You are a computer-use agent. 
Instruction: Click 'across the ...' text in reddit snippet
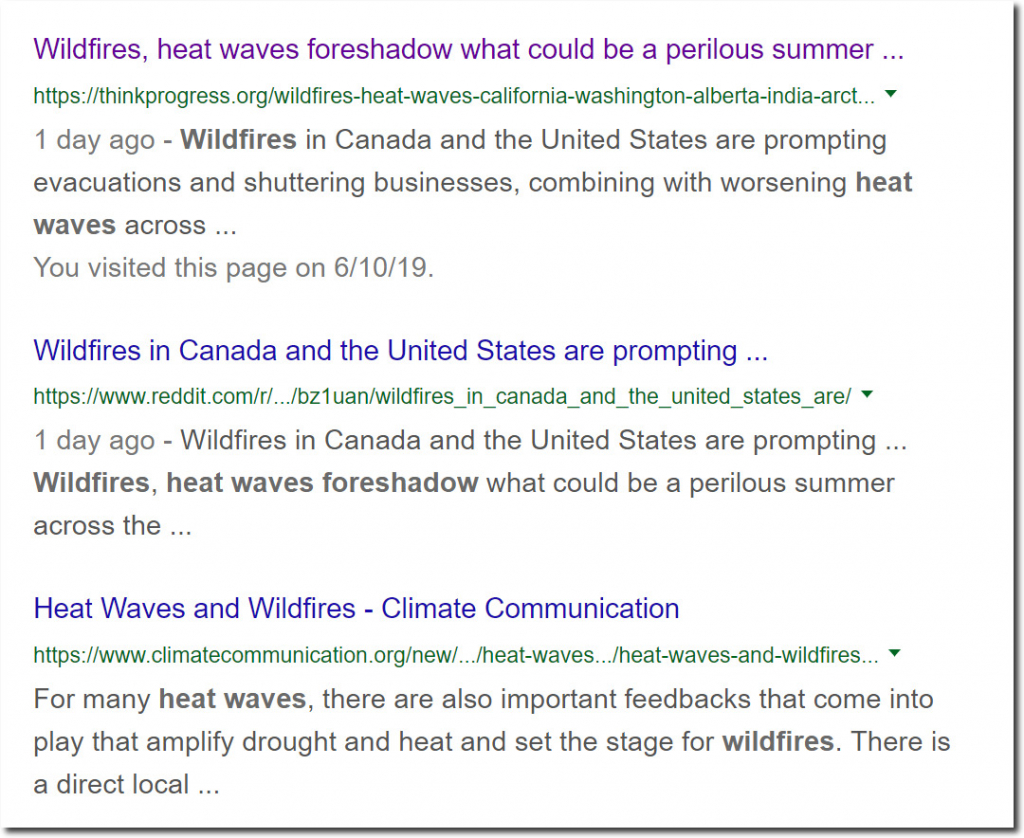(x=112, y=526)
